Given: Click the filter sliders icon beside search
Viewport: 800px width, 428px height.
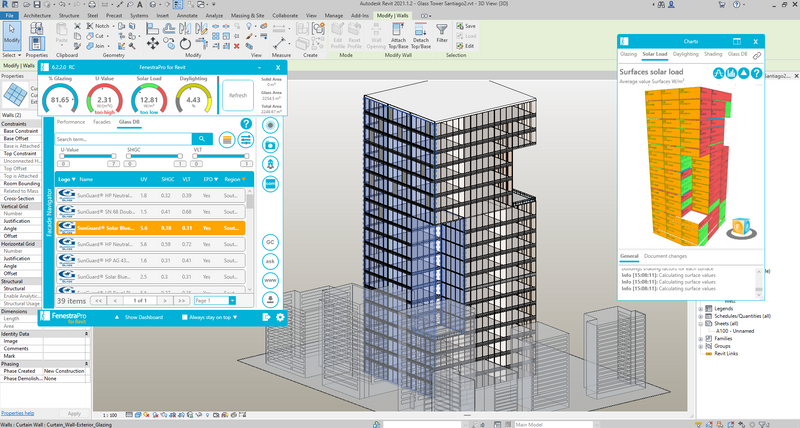Looking at the screenshot, I should point(245,139).
